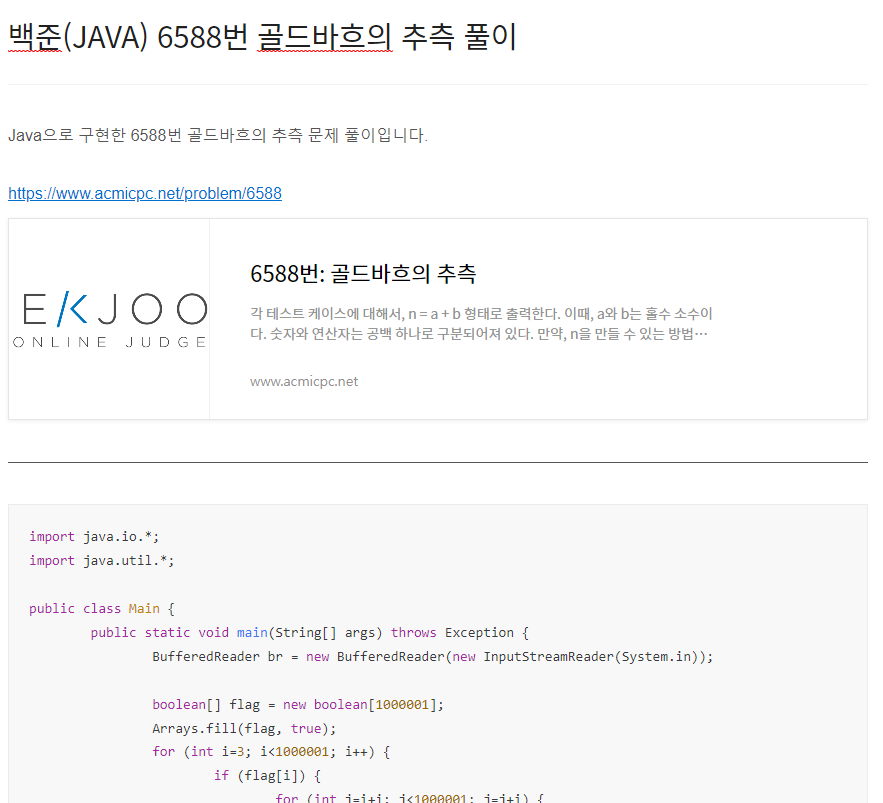This screenshot has width=883, height=803.
Task: Click the problem description text in preview card
Action: click(x=481, y=324)
